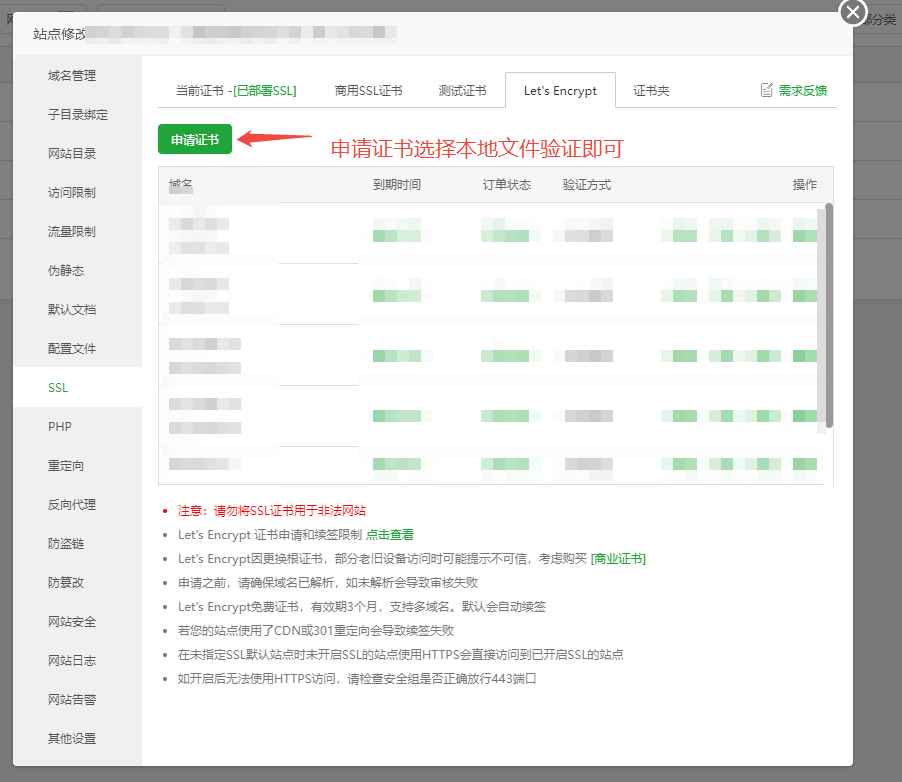Screen dimensions: 902x782
Task: Click the green 申请证书 button
Action: 195,140
